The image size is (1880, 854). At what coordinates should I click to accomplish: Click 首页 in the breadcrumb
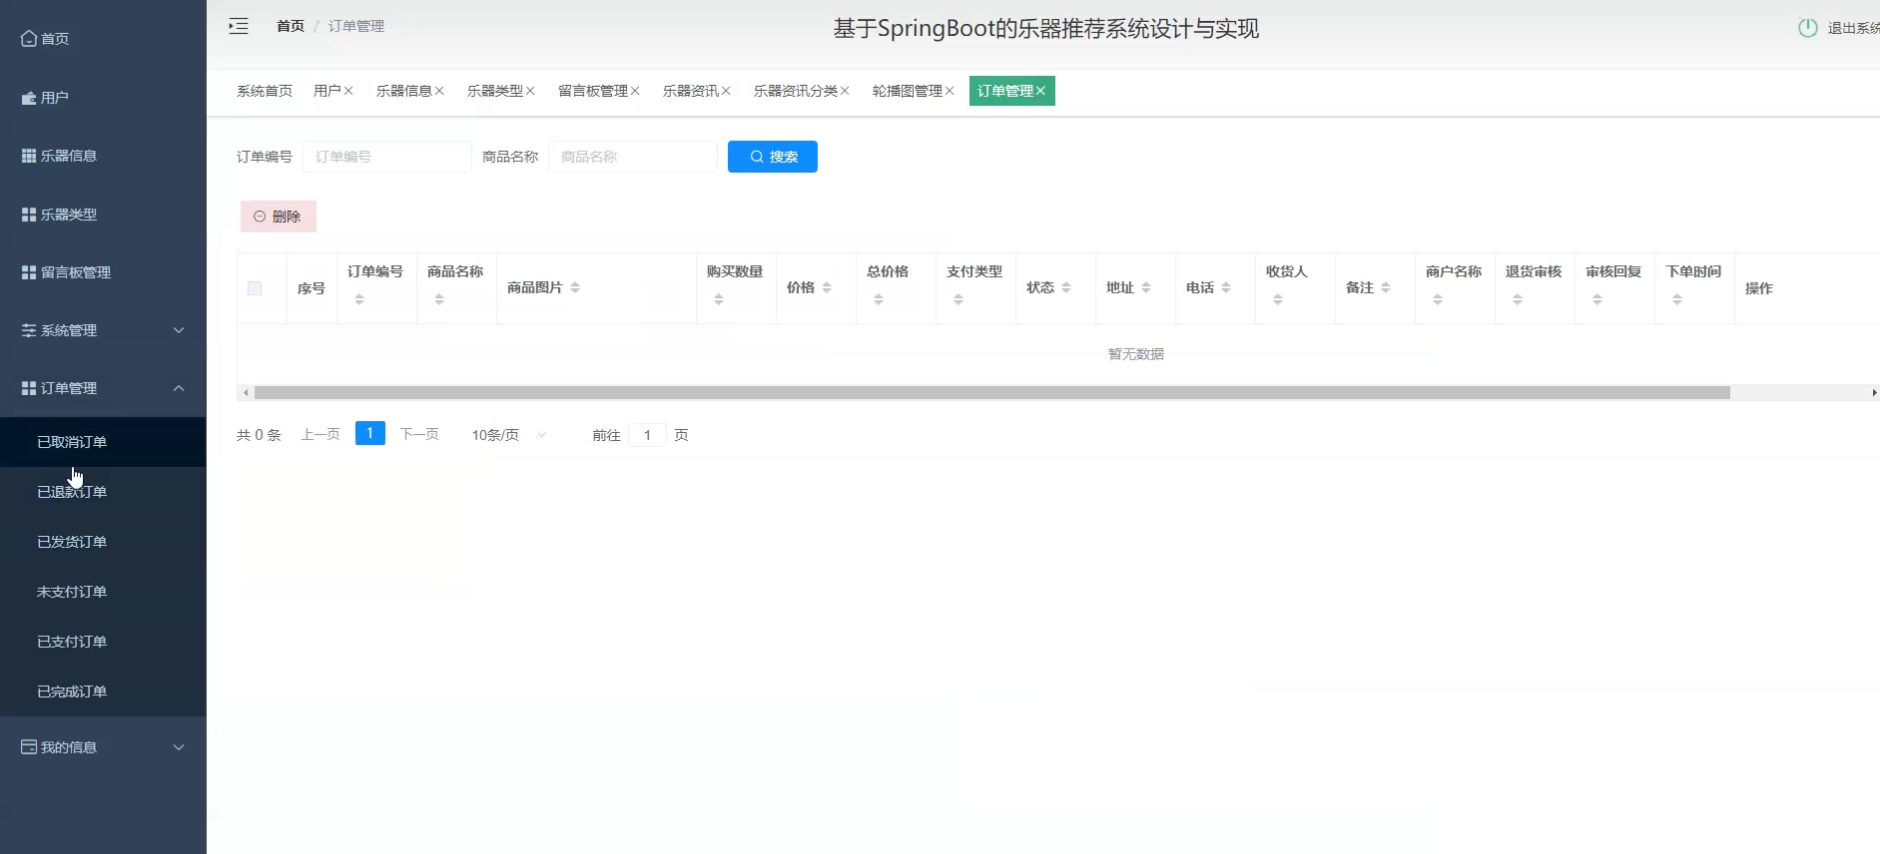290,26
